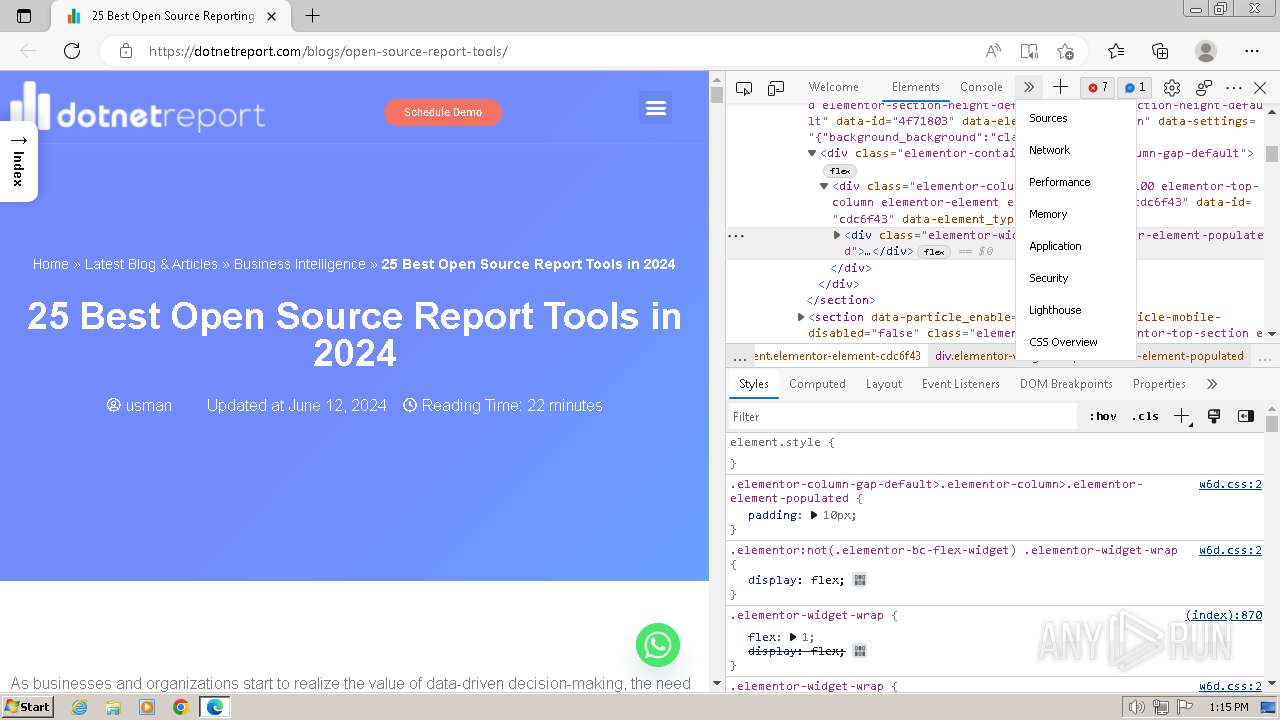The height and width of the screenshot is (720, 1280).
Task: Open Application from the tools menu
Action: pos(1076,246)
